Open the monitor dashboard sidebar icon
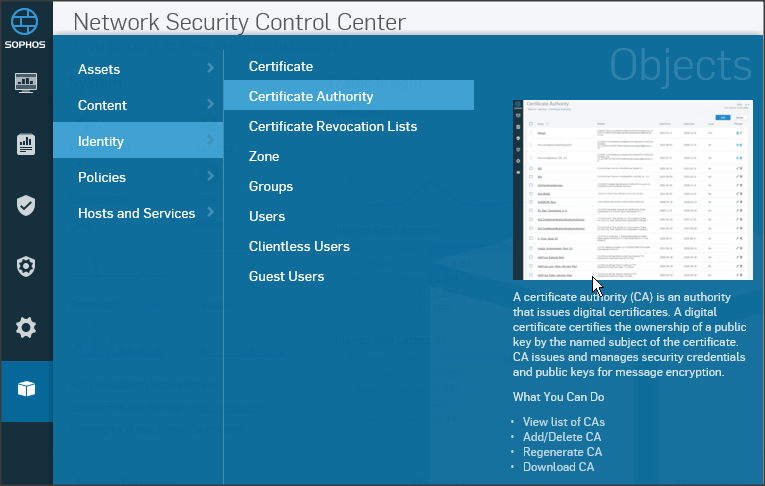 coord(26,83)
